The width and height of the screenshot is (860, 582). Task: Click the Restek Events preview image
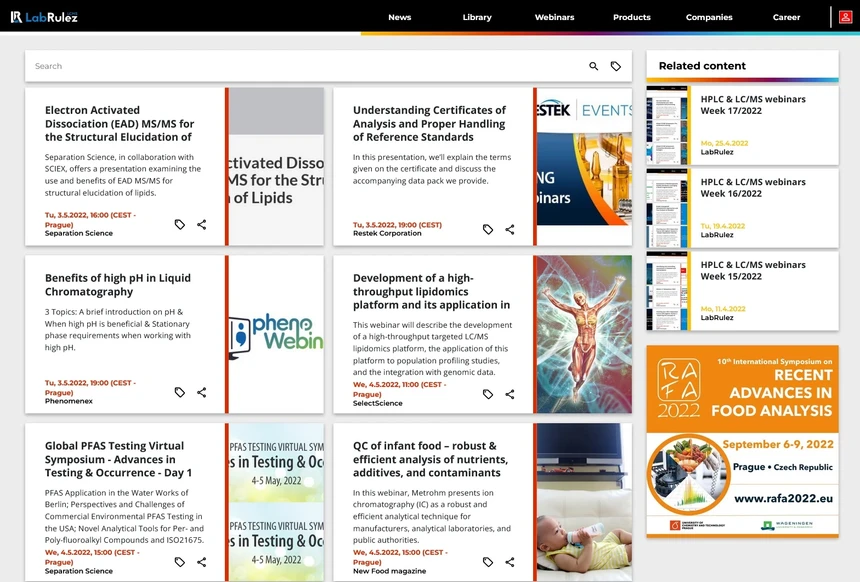tap(585, 166)
